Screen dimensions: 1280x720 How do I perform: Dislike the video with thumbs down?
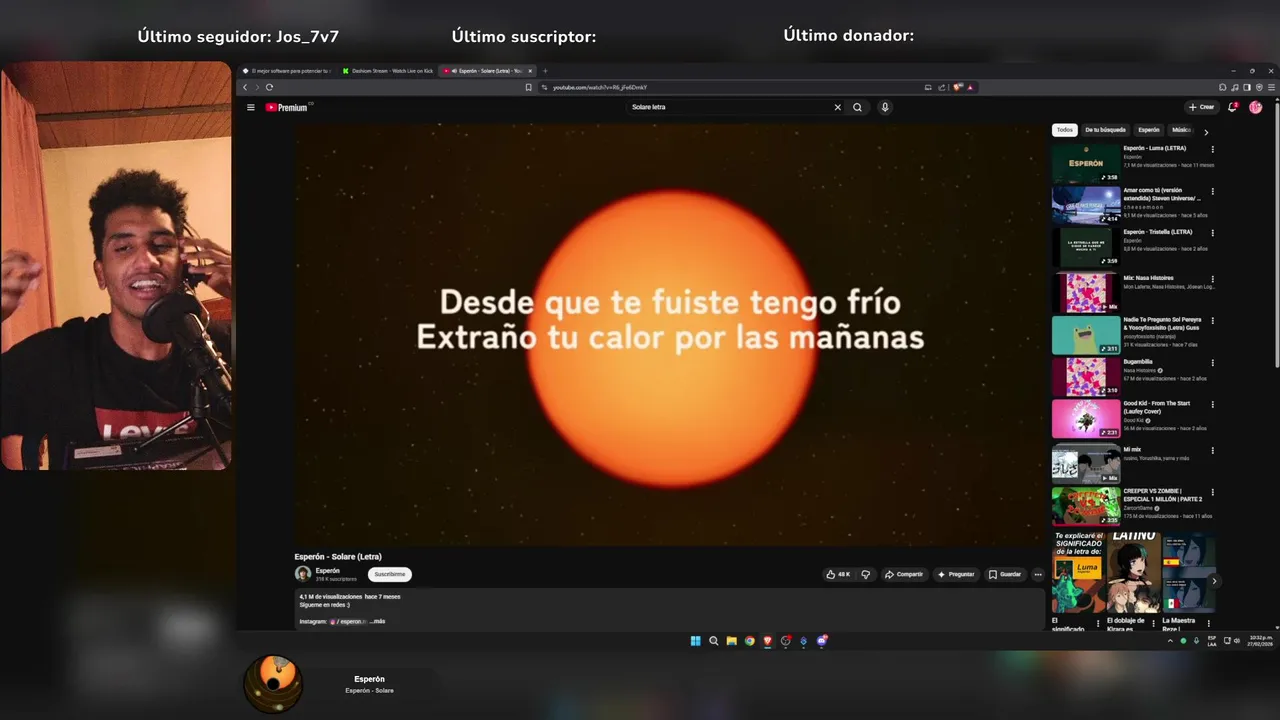[866, 574]
